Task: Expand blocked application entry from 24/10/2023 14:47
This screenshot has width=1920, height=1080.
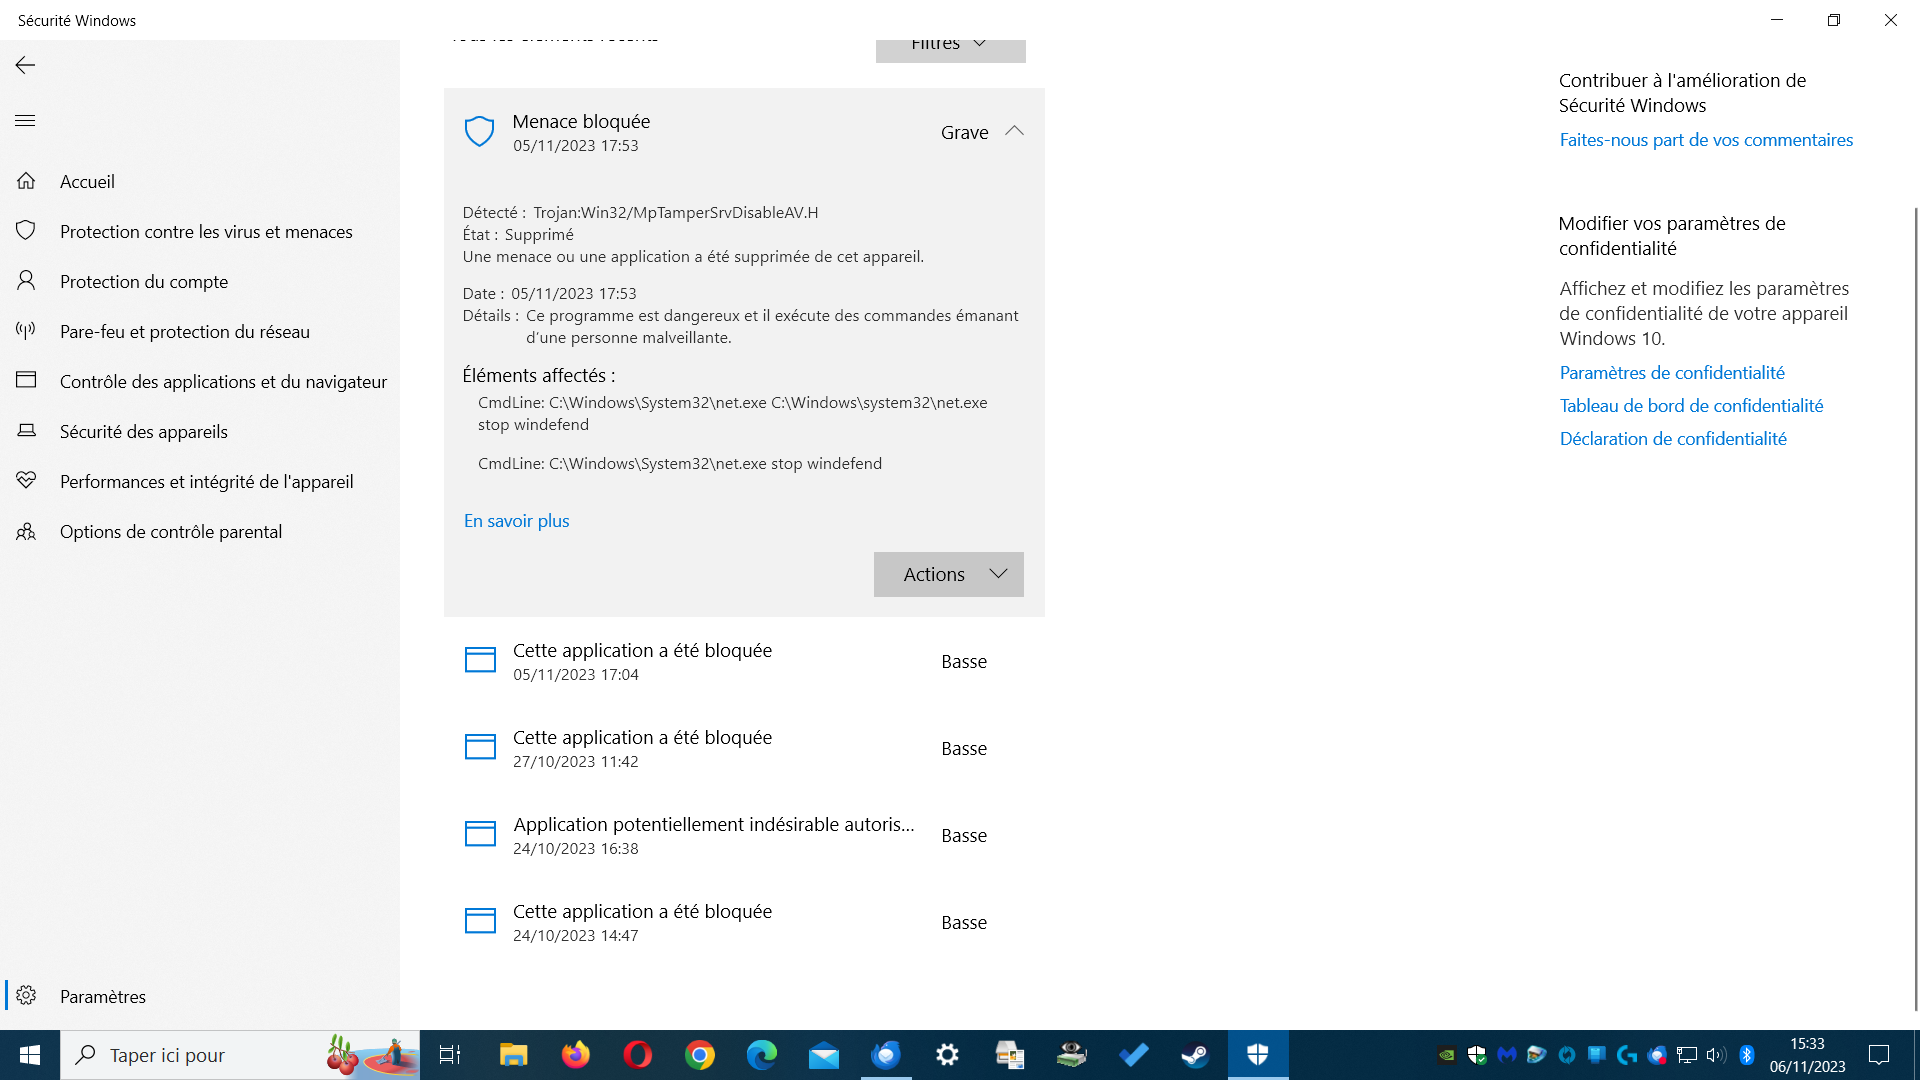Action: 744,922
